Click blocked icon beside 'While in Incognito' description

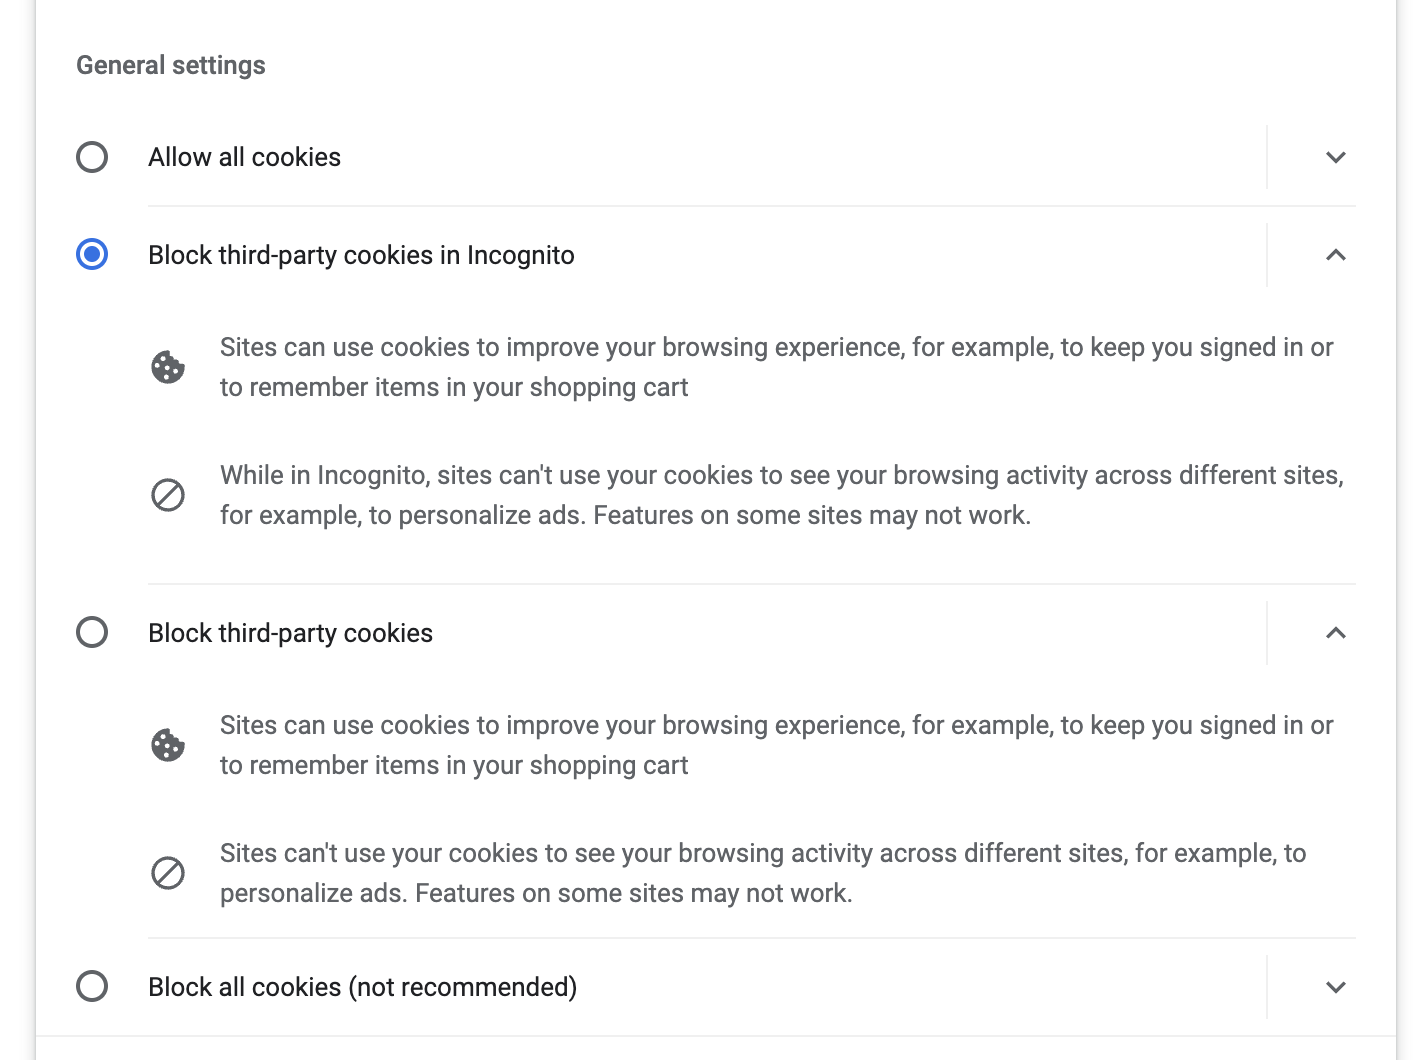pyautogui.click(x=168, y=495)
